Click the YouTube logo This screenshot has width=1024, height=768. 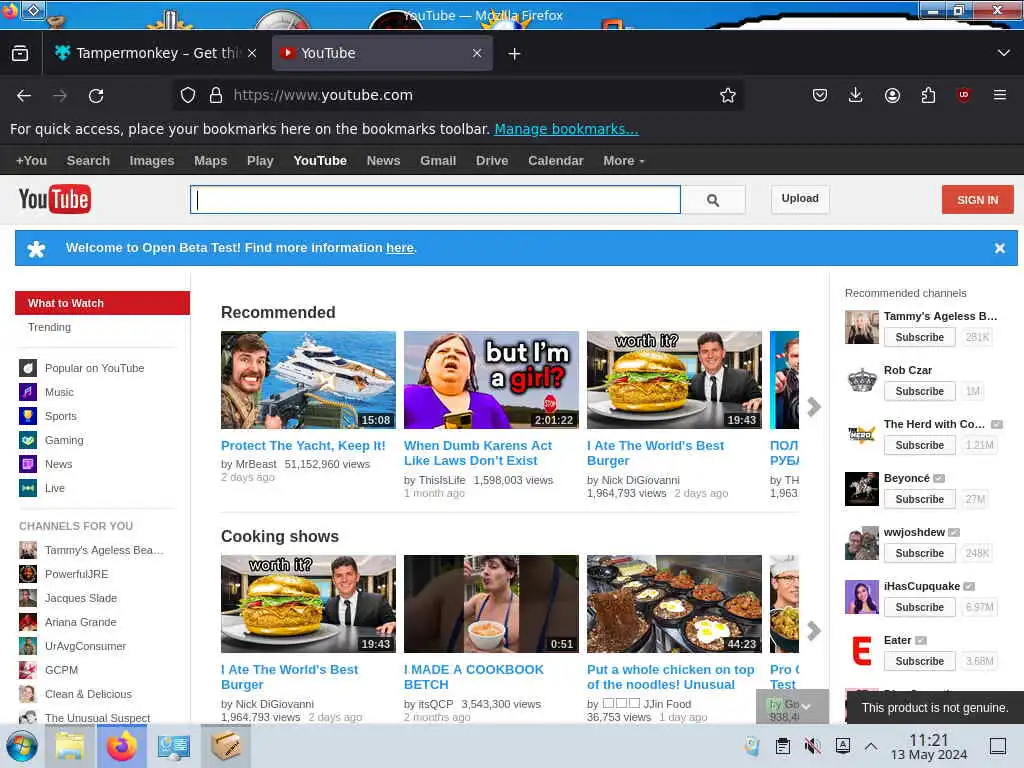pyautogui.click(x=54, y=199)
